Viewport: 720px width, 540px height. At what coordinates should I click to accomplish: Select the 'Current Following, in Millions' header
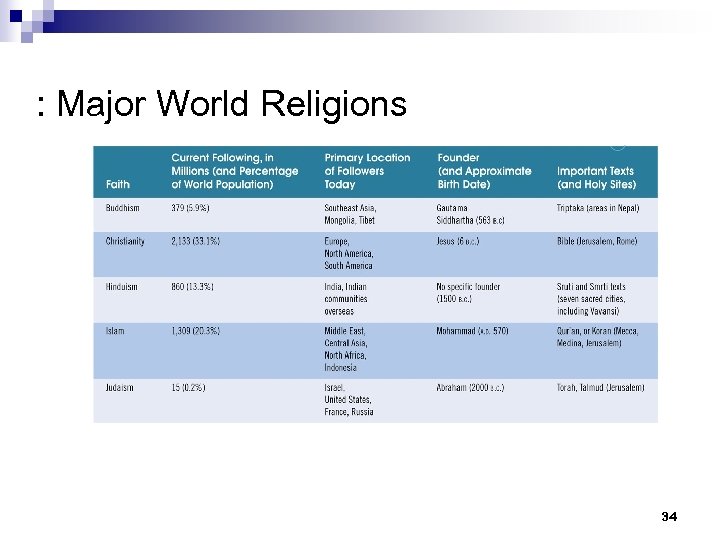point(235,171)
